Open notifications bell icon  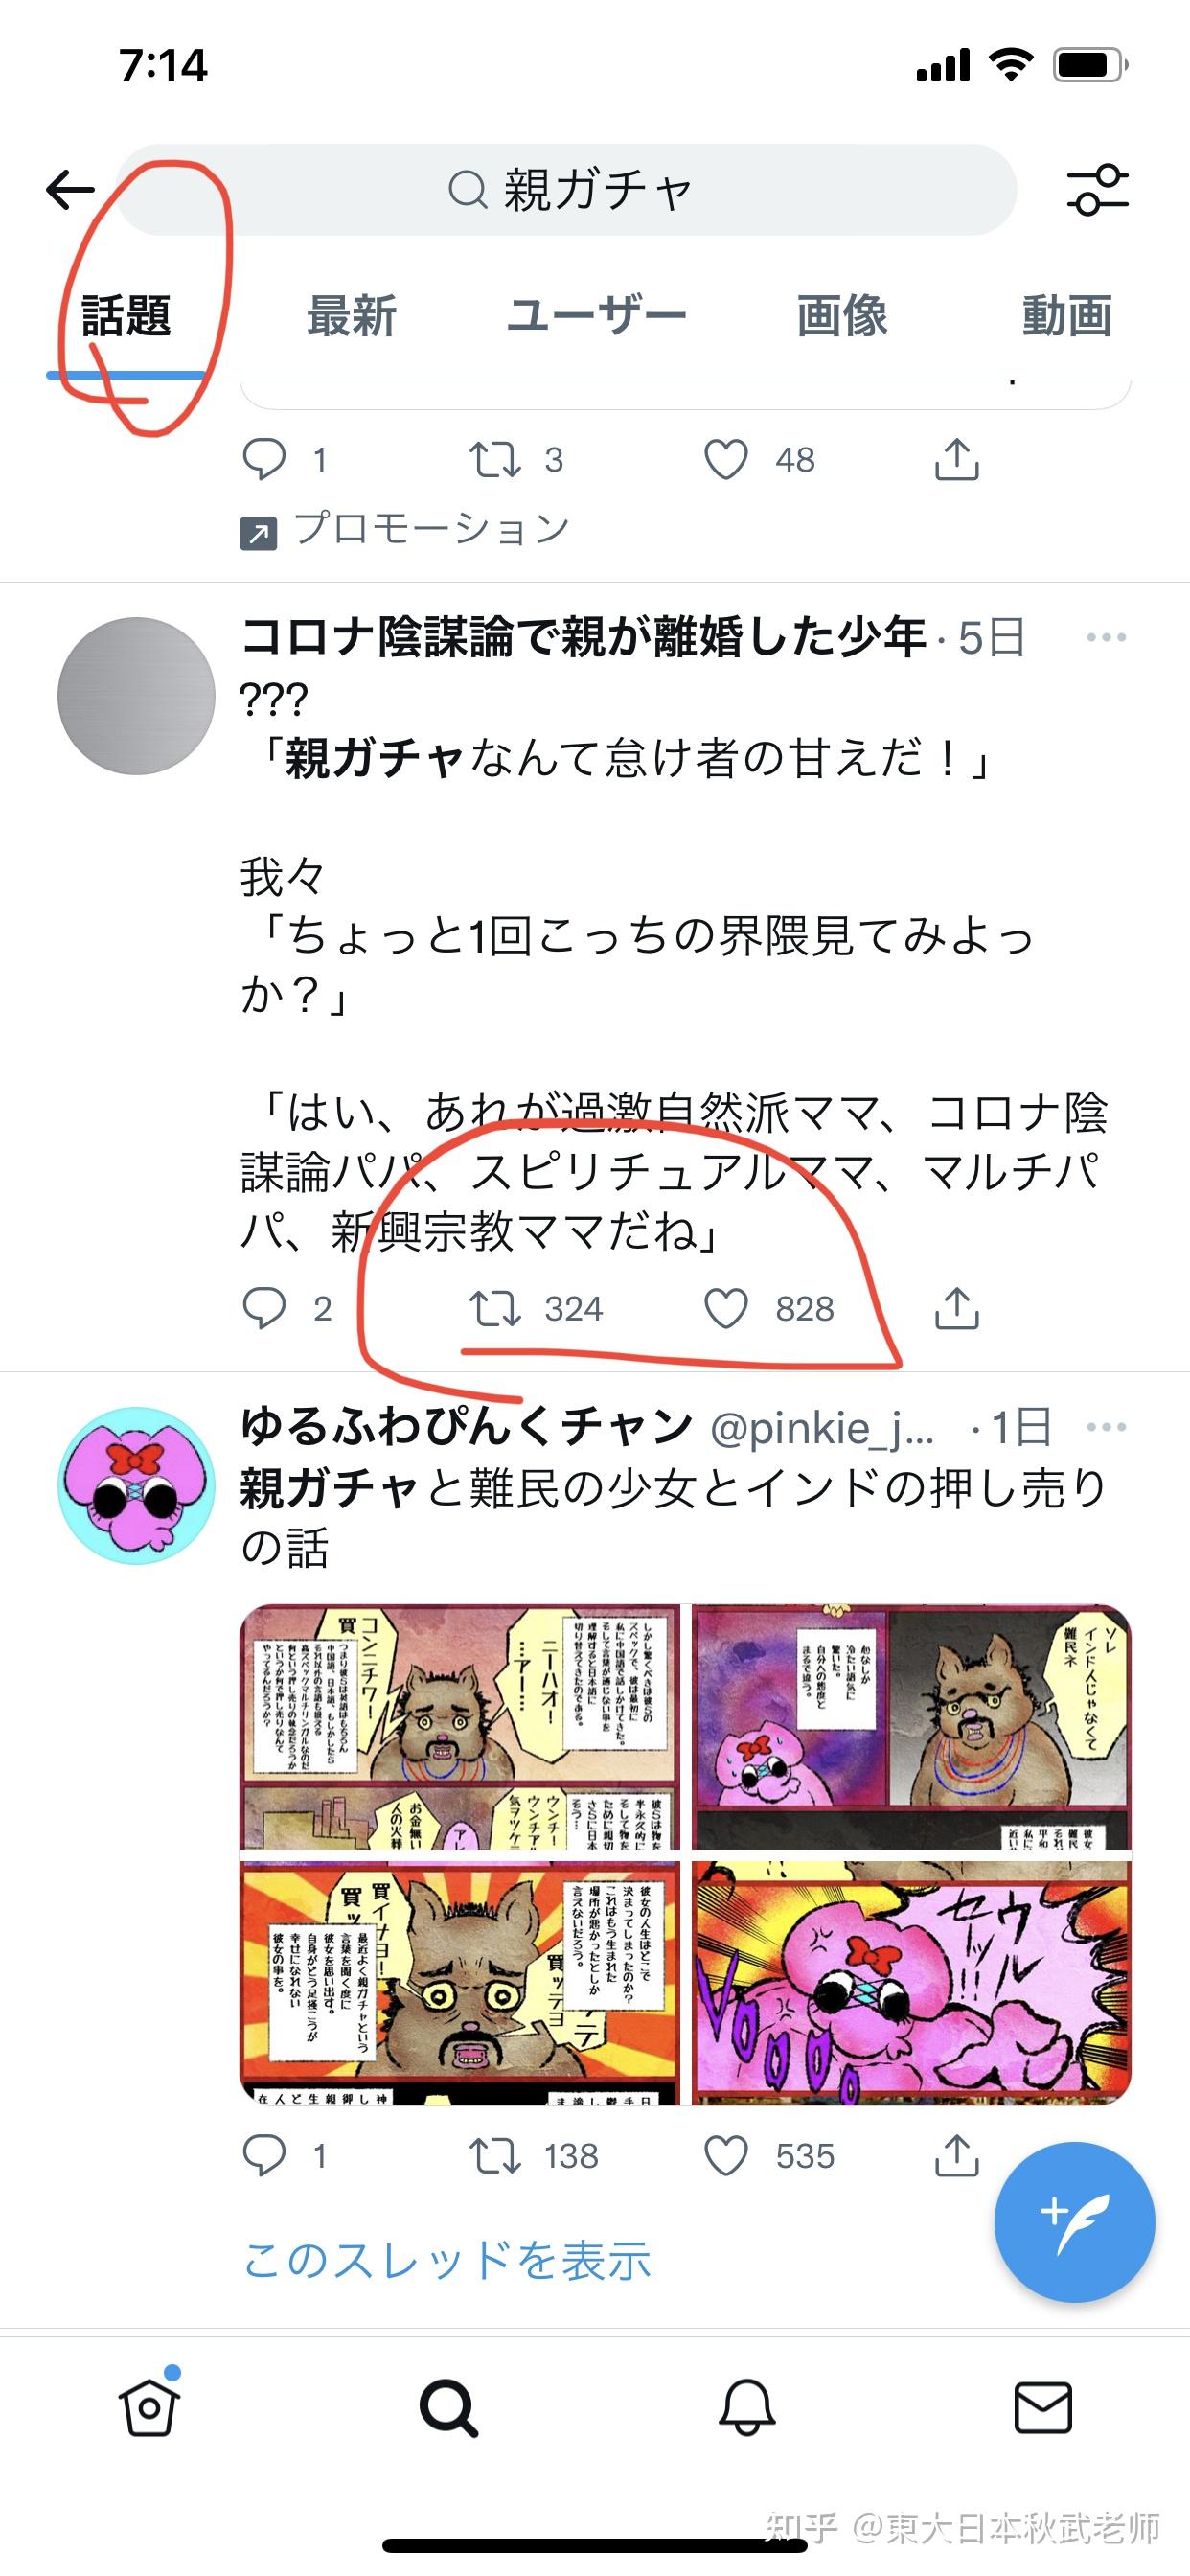pos(747,2407)
